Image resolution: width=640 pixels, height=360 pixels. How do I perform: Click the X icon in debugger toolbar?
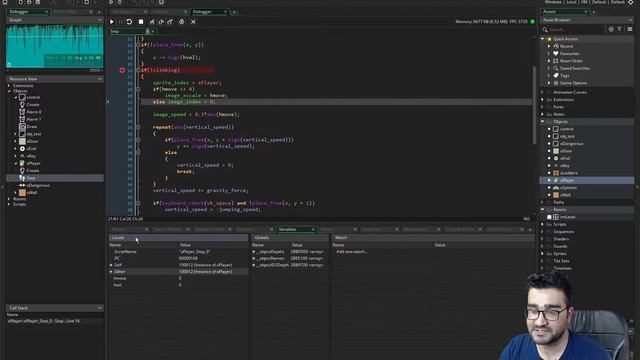[193, 22]
